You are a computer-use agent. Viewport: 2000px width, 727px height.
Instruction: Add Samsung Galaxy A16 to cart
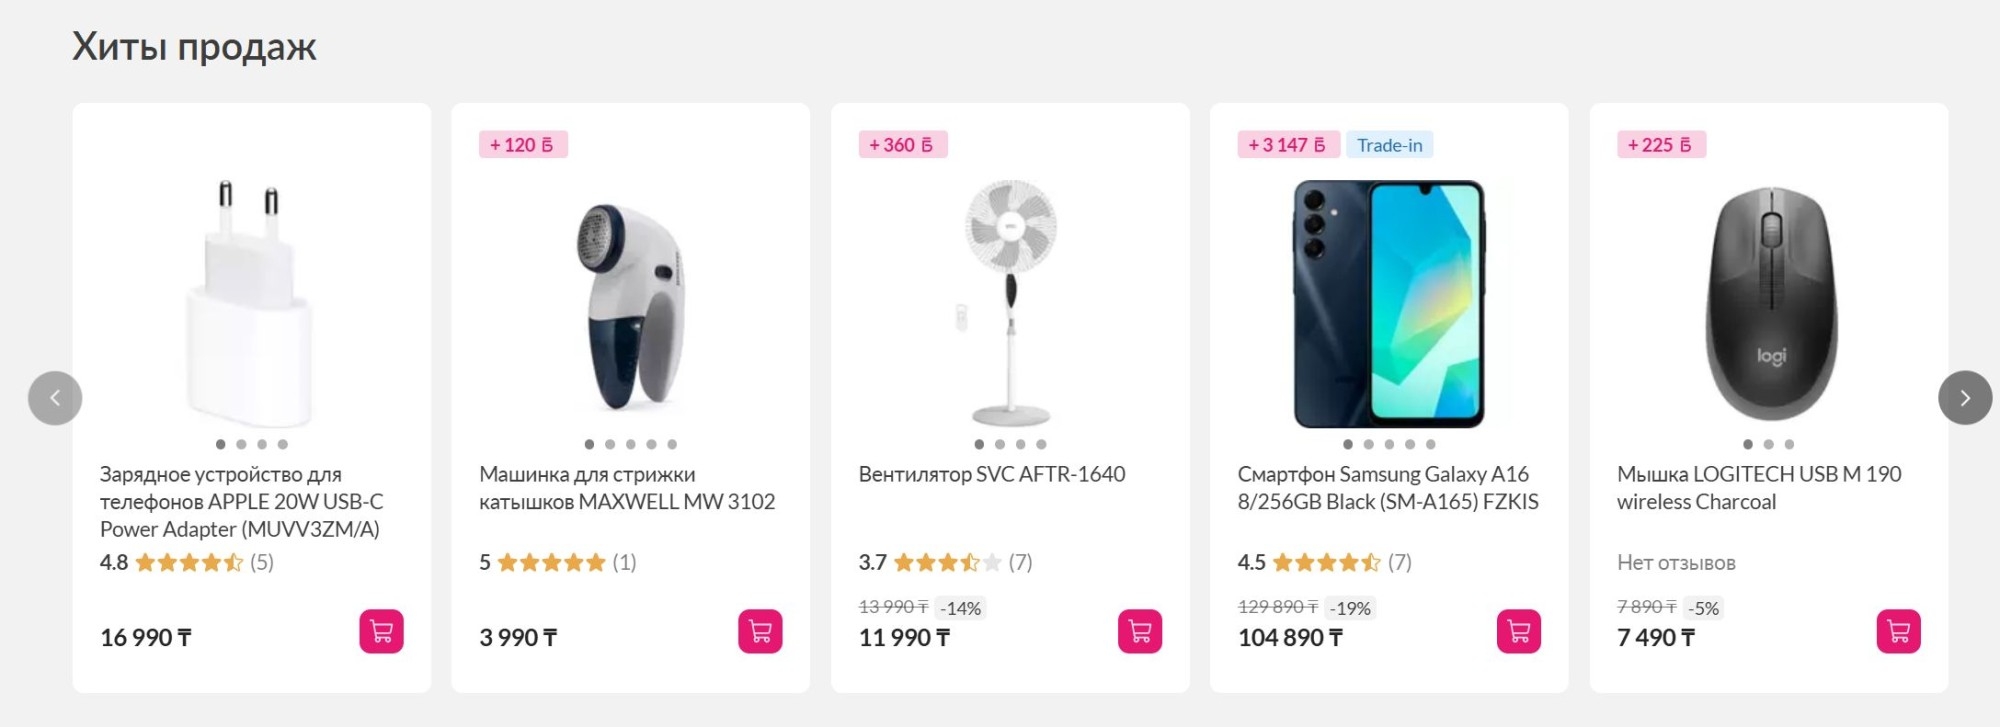pyautogui.click(x=1518, y=632)
